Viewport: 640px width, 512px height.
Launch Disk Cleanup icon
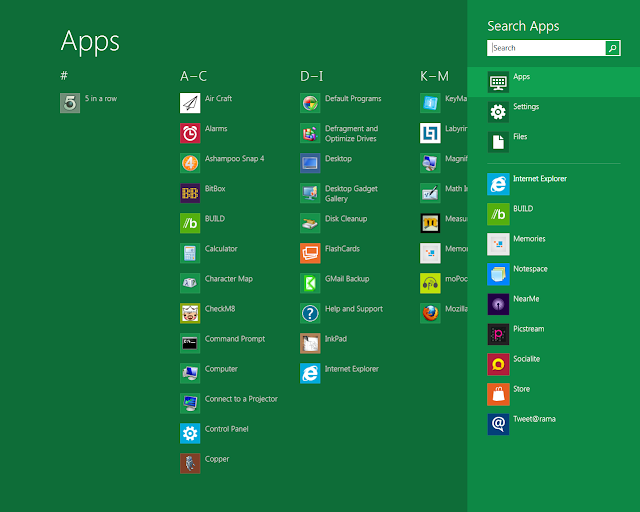pos(310,223)
